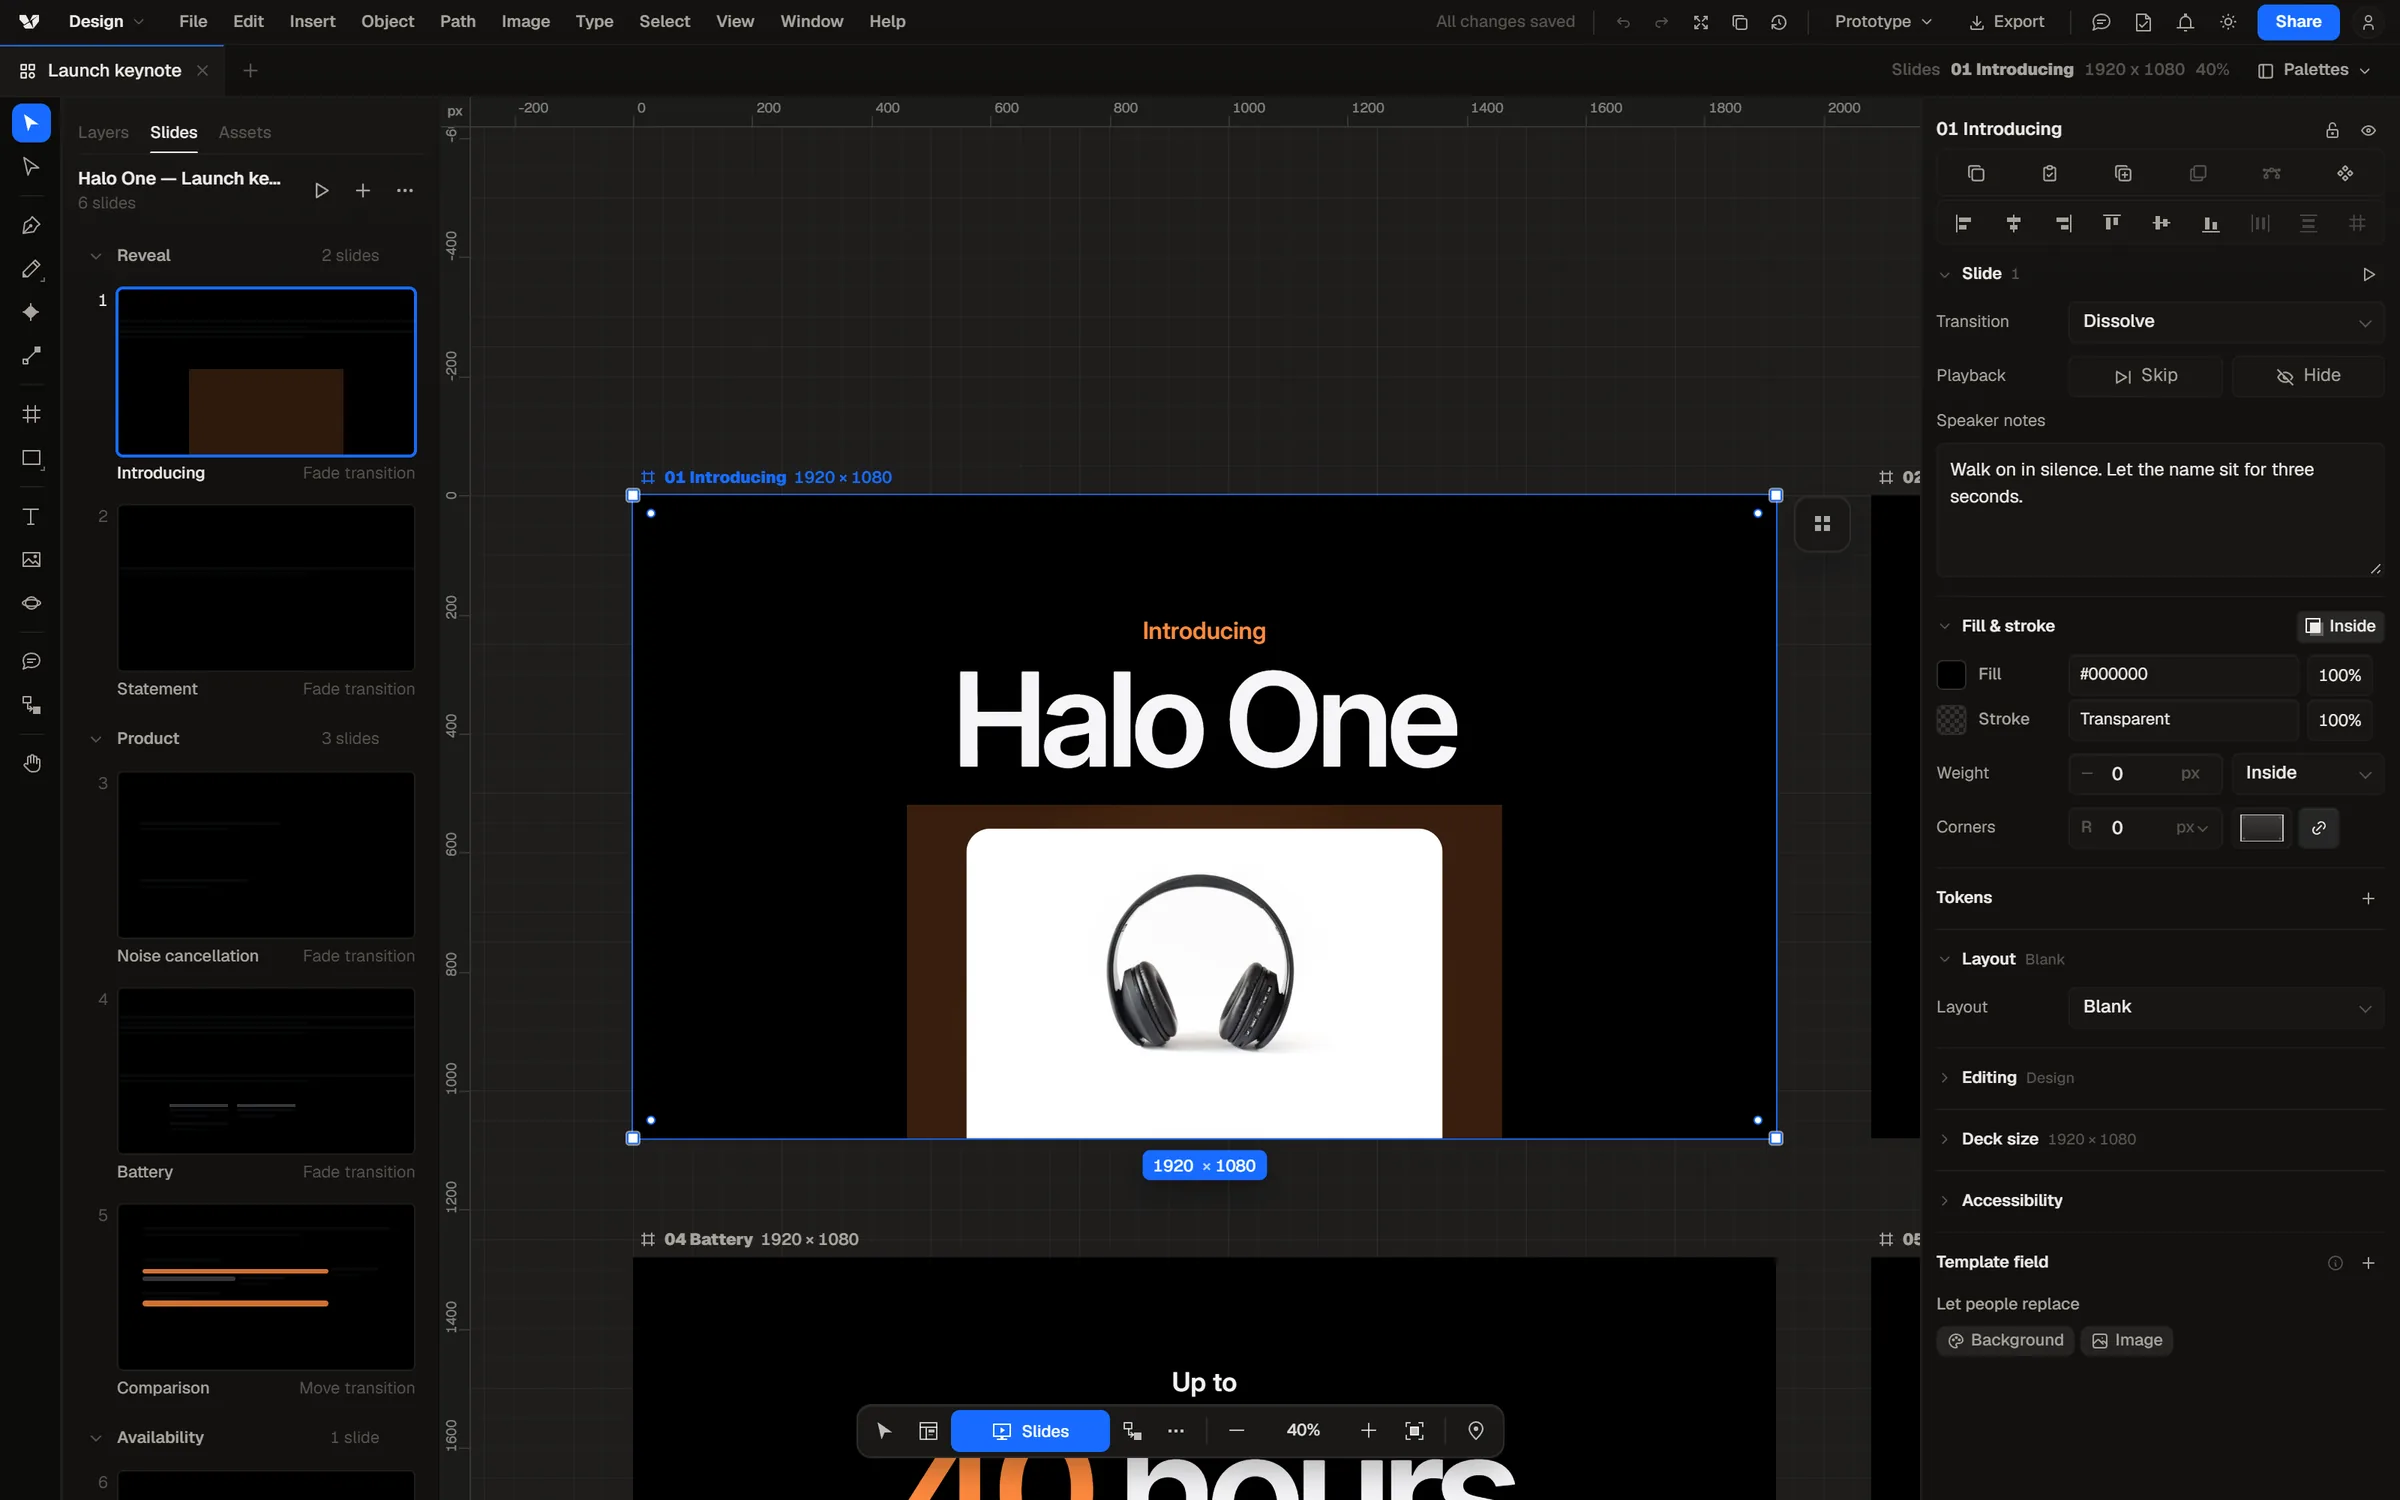Image resolution: width=2400 pixels, height=1500 pixels.
Task: Click align left icon in right panel
Action: 1963,223
